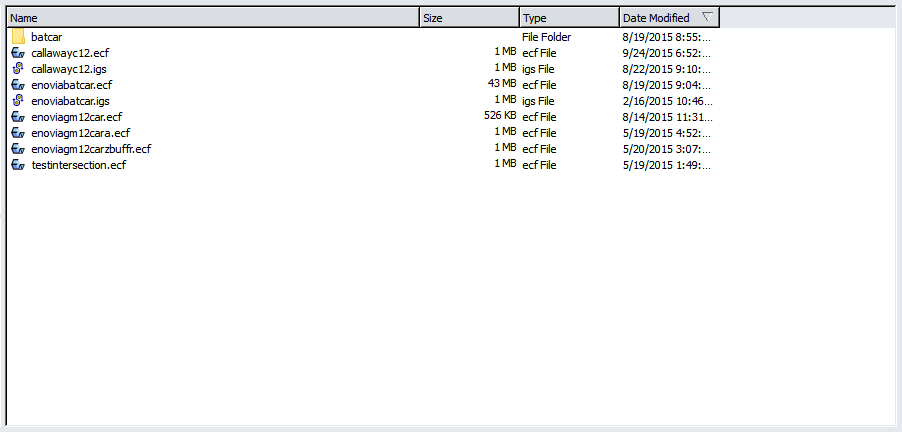Click the 526 KB size entry
The height and width of the screenshot is (432, 902).
point(499,117)
